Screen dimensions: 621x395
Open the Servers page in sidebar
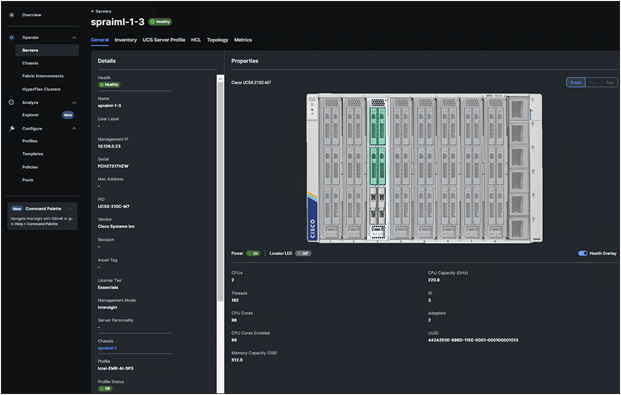tap(47, 50)
